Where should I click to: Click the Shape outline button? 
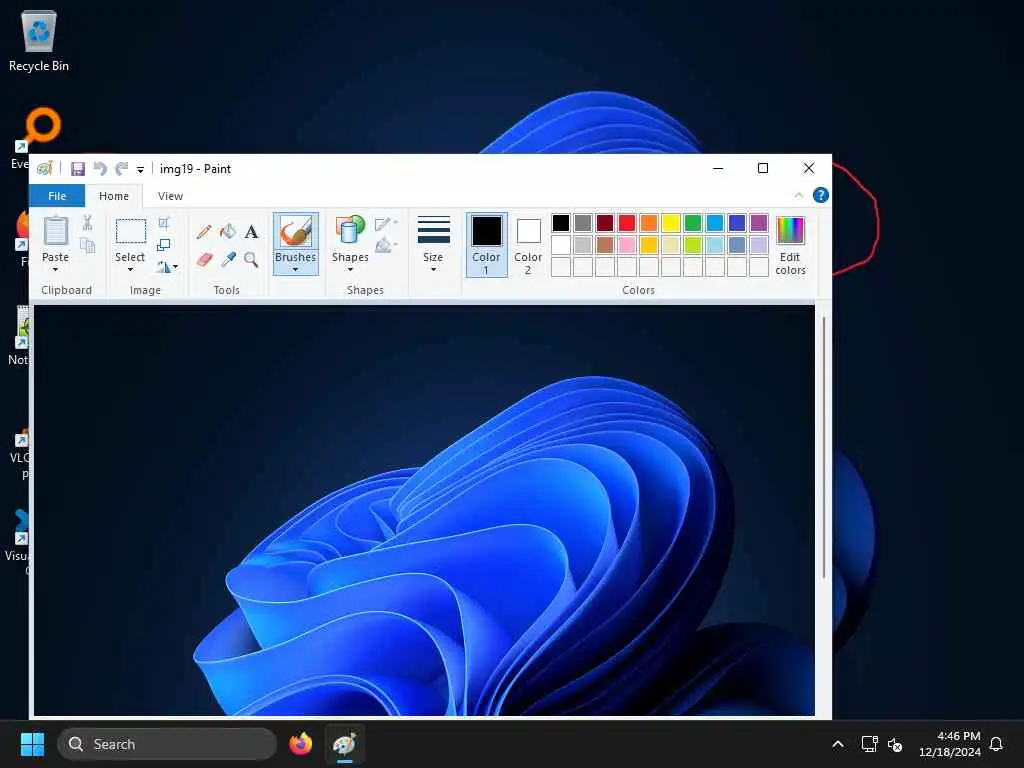386,224
